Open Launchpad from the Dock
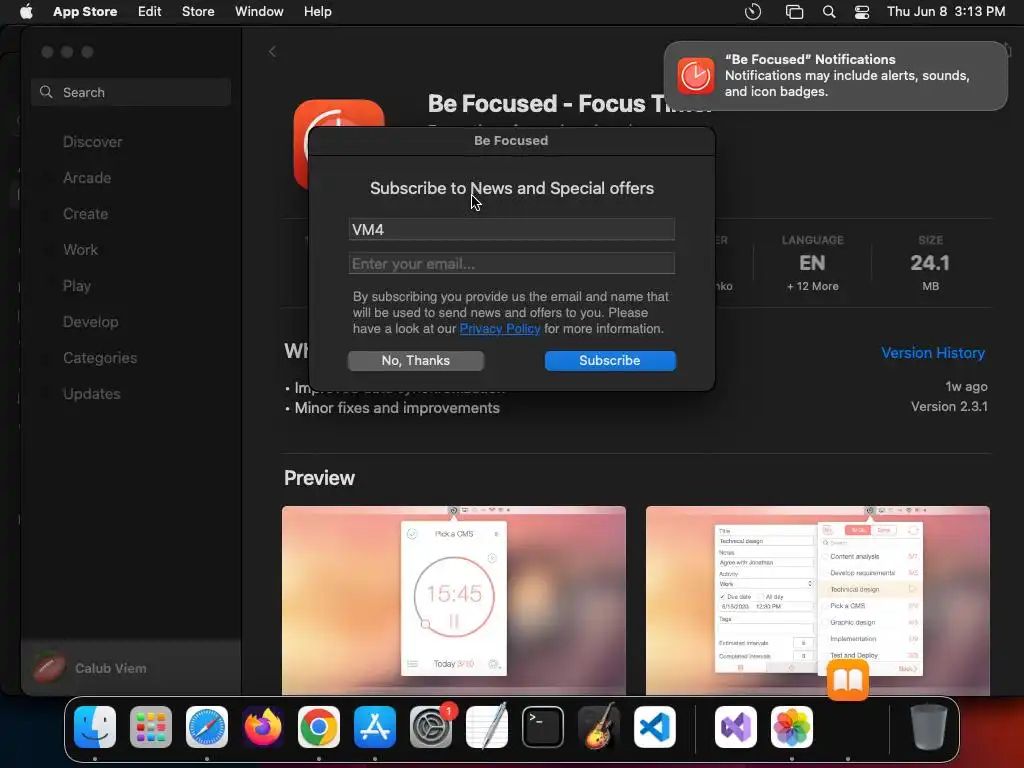This screenshot has height=768, width=1024. [151, 727]
